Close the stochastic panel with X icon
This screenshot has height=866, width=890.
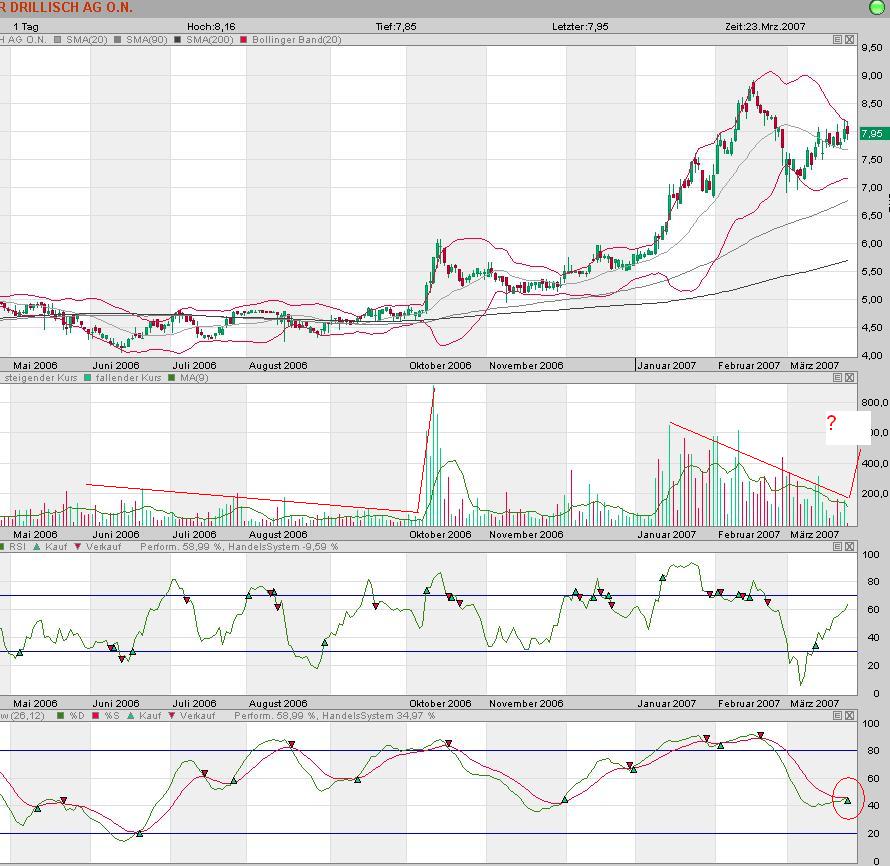[849, 716]
